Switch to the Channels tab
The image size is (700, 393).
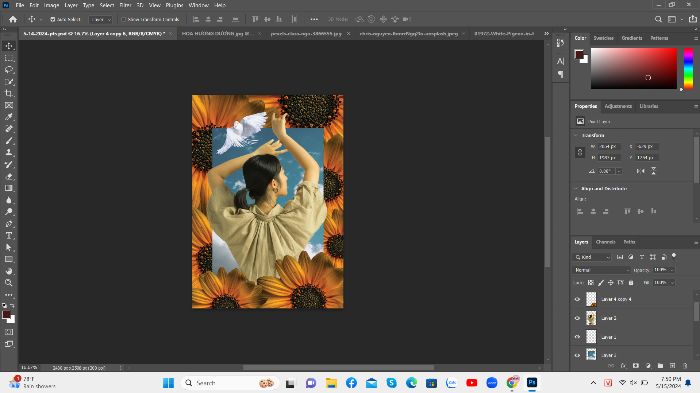[605, 242]
